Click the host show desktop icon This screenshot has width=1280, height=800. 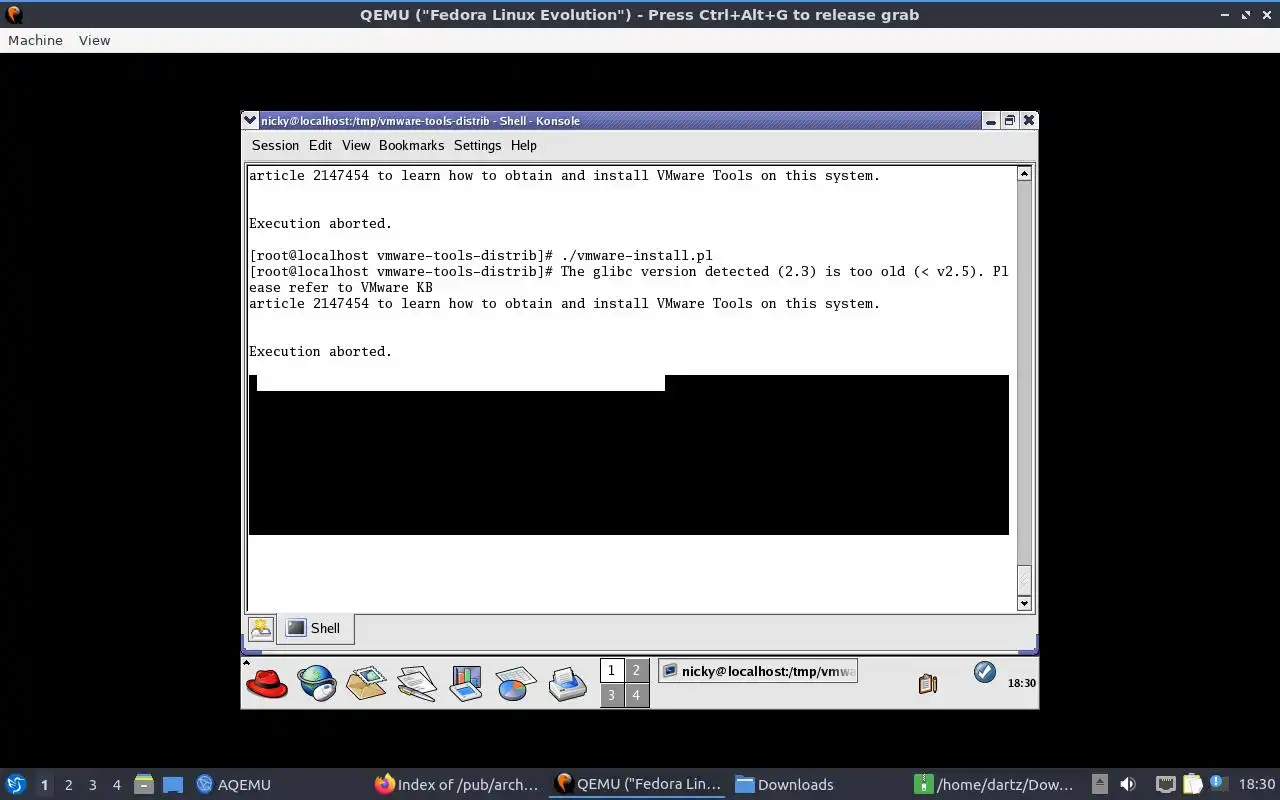pyautogui.click(x=173, y=784)
